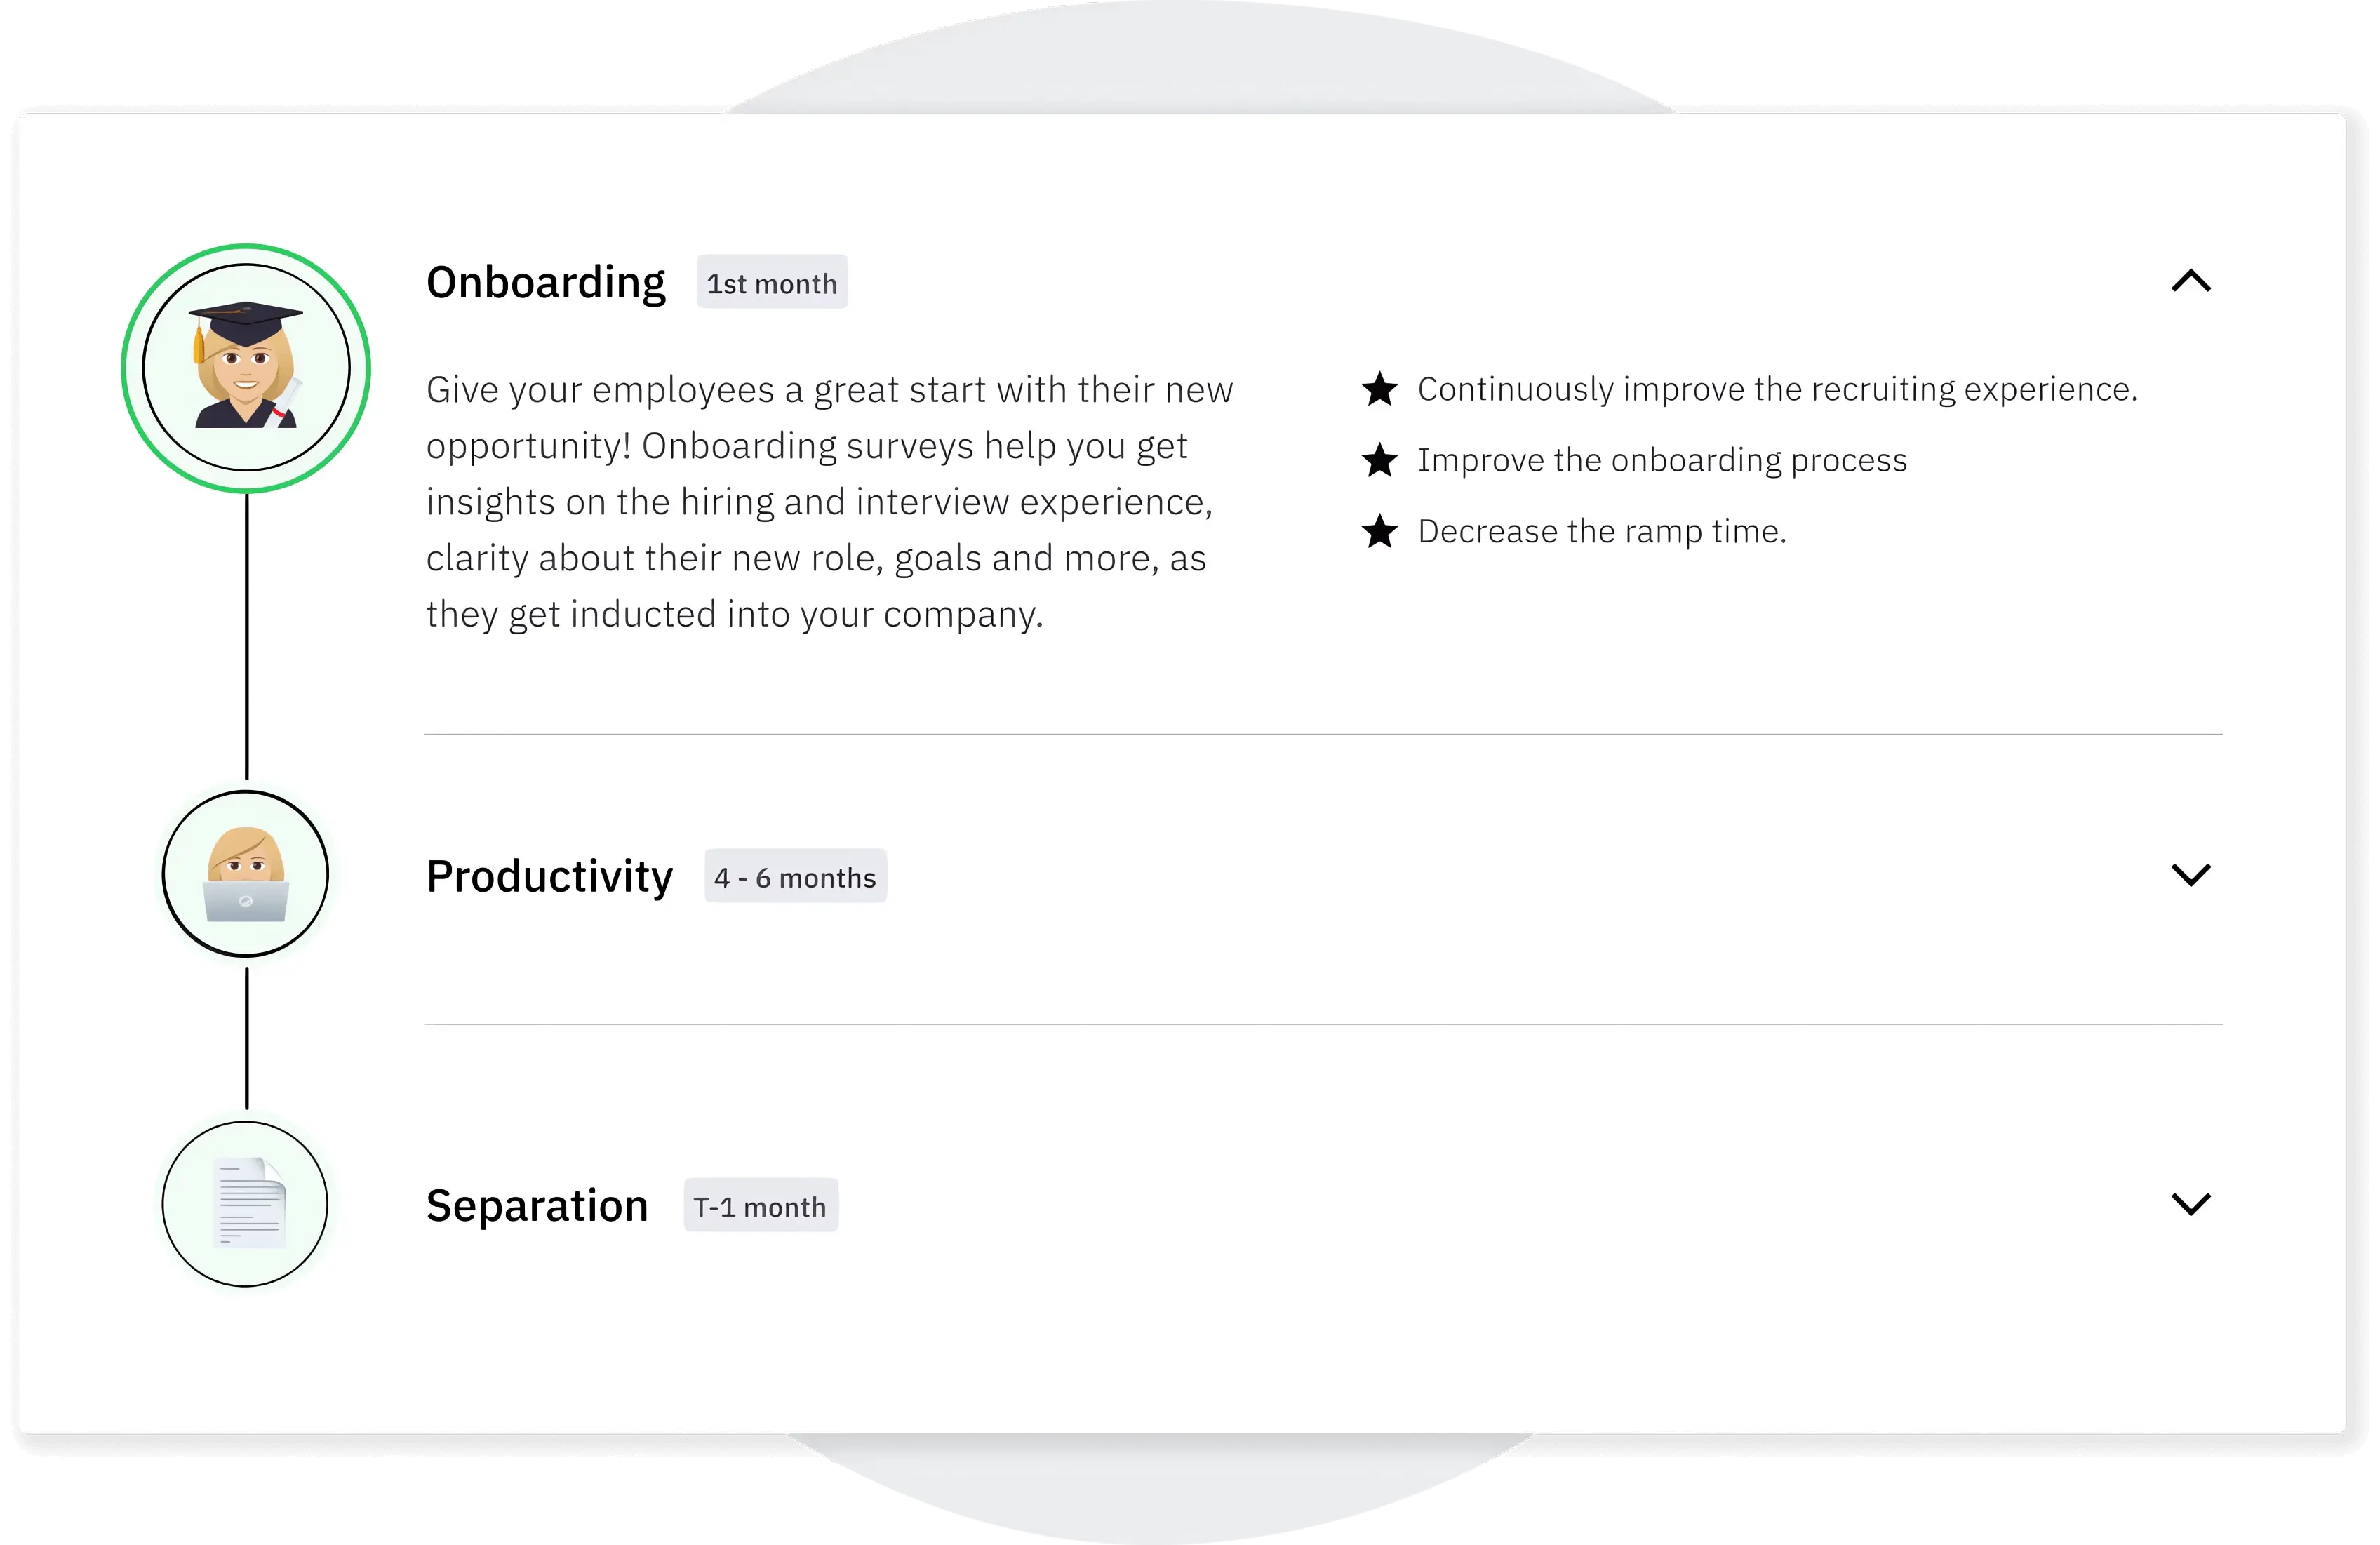Collapse the Onboarding section
The image size is (2380, 1545).
tap(2193, 283)
